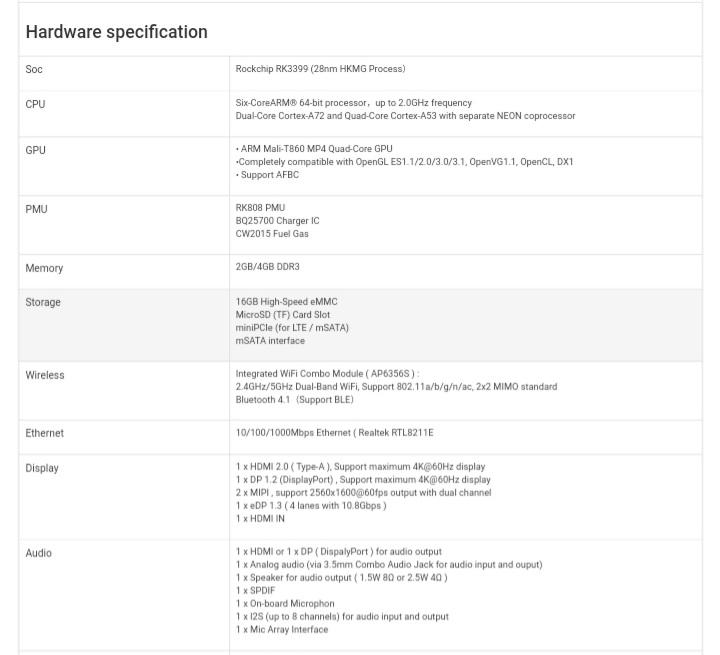Click the 10/100/1000Mbps Ethernet Realtek value
The height and width of the screenshot is (655, 720).
click(334, 433)
